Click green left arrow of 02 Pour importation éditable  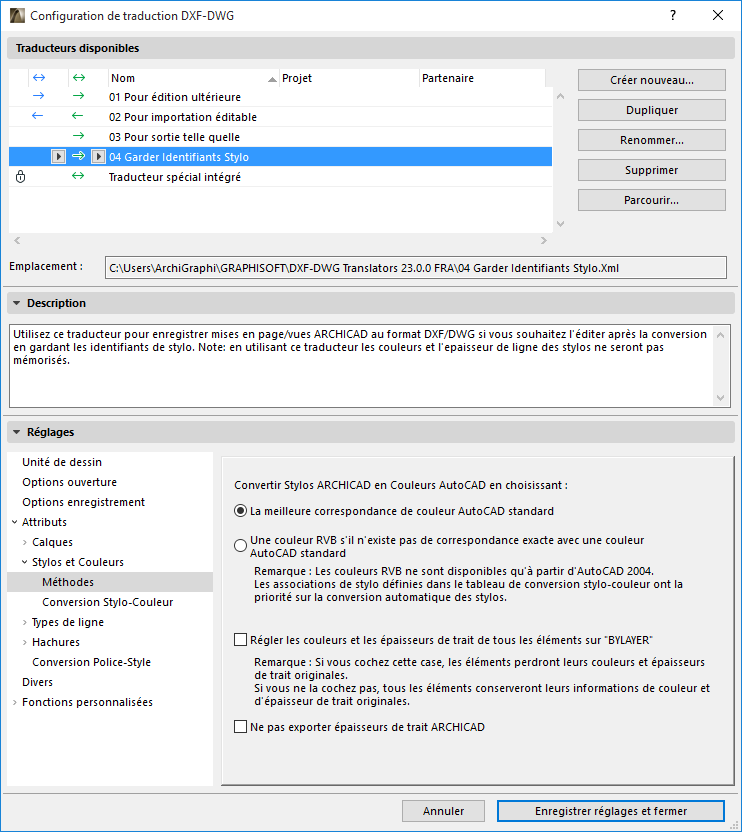pyautogui.click(x=77, y=116)
